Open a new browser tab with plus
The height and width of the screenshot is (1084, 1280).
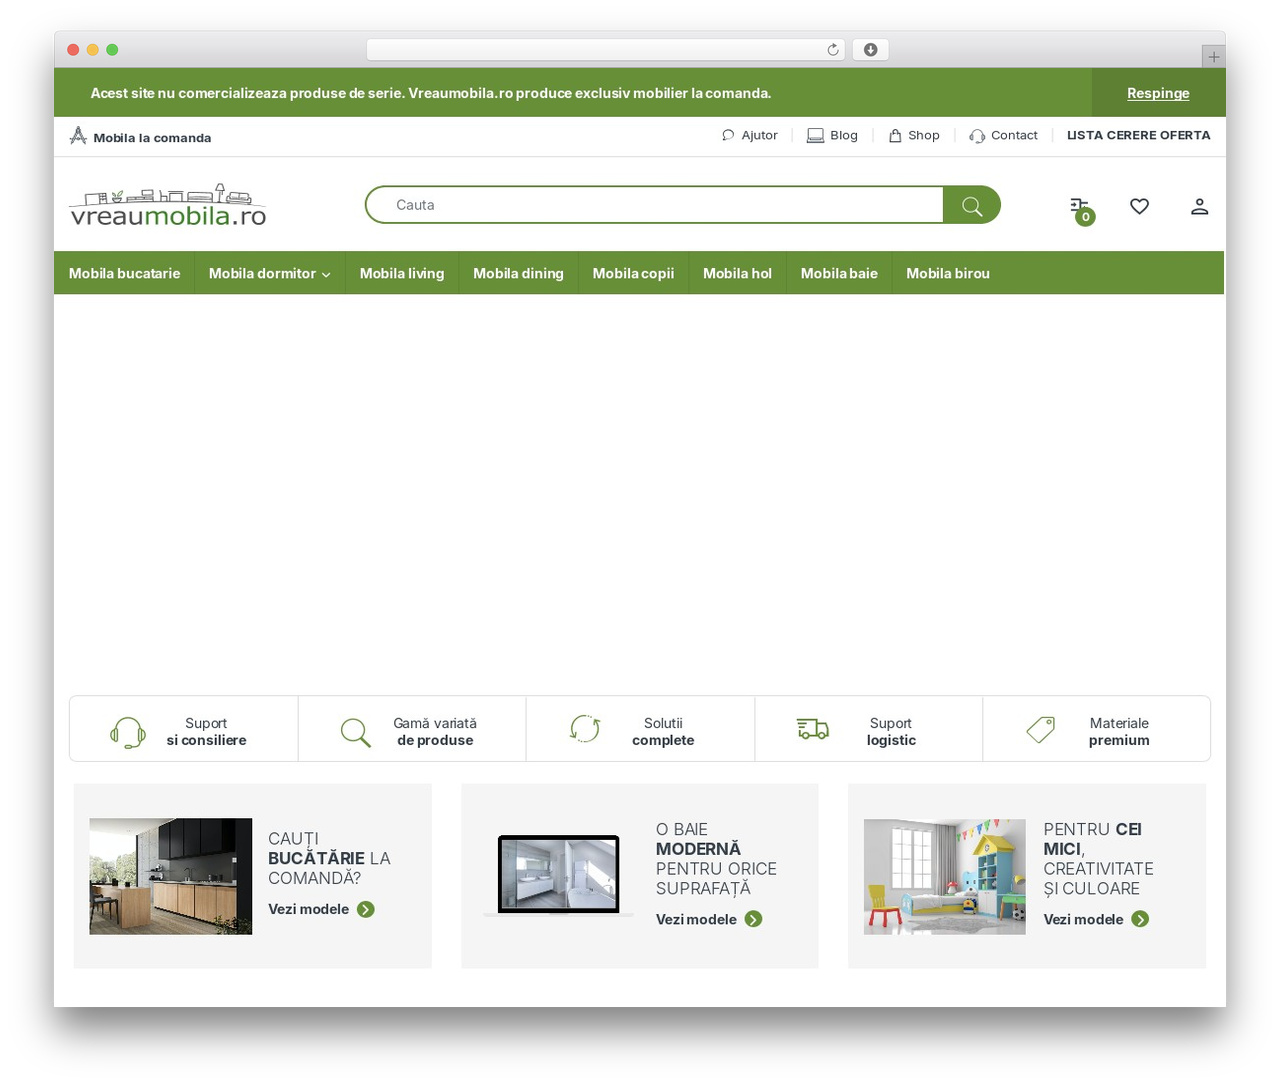(1213, 57)
